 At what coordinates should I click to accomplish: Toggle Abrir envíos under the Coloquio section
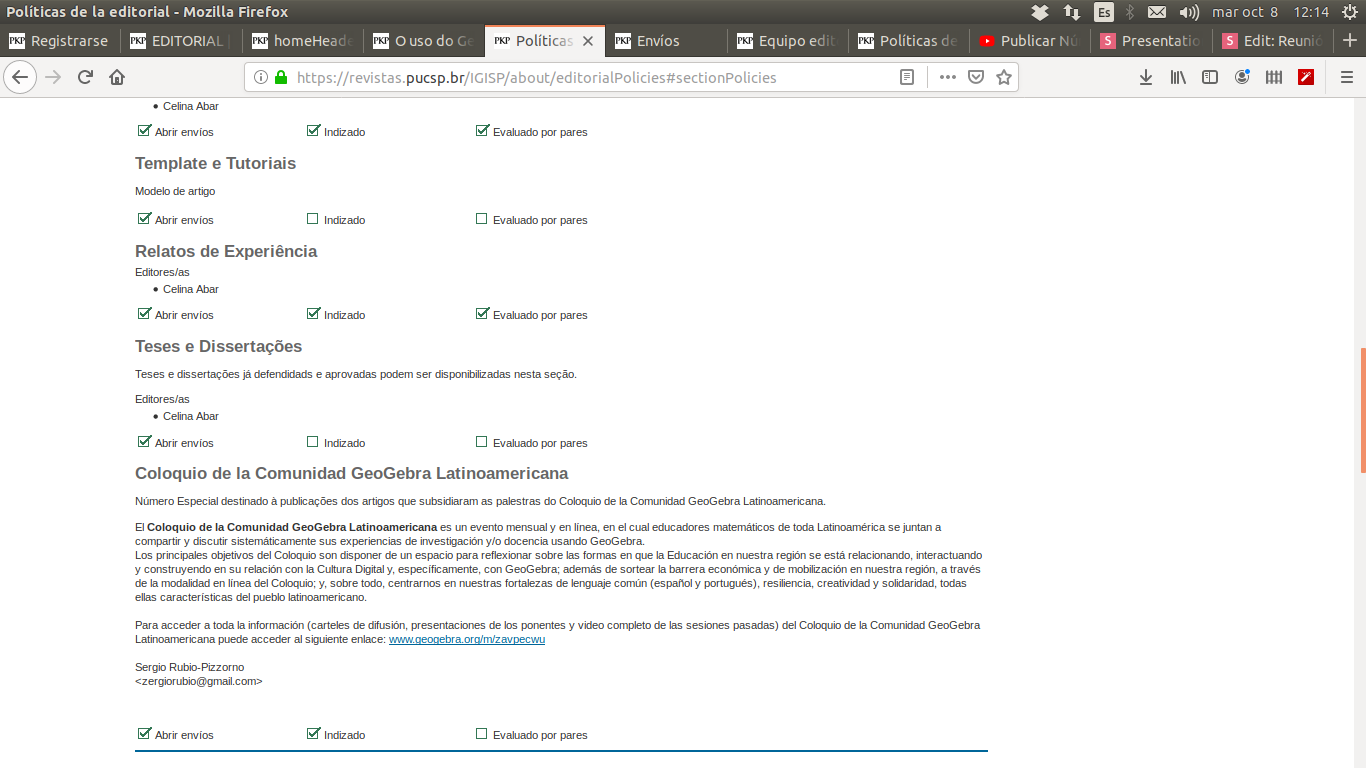[x=144, y=733]
